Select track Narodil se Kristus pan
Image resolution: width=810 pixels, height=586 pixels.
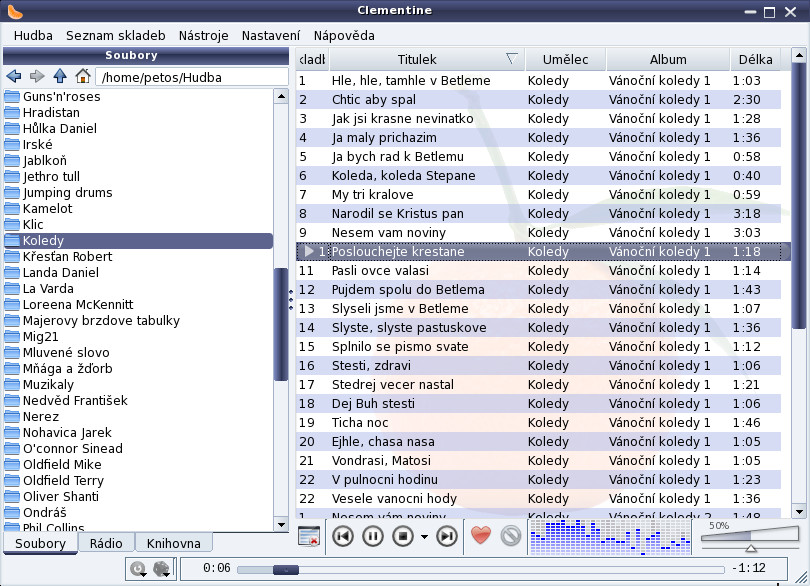click(x=538, y=213)
